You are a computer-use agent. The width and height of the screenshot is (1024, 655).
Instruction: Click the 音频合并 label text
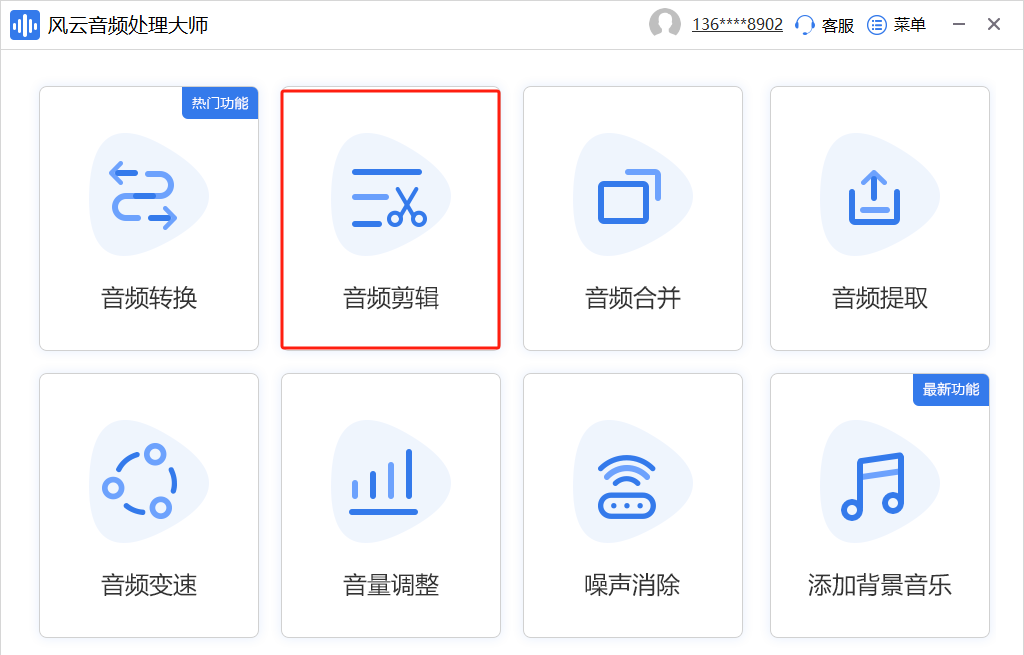pos(633,298)
